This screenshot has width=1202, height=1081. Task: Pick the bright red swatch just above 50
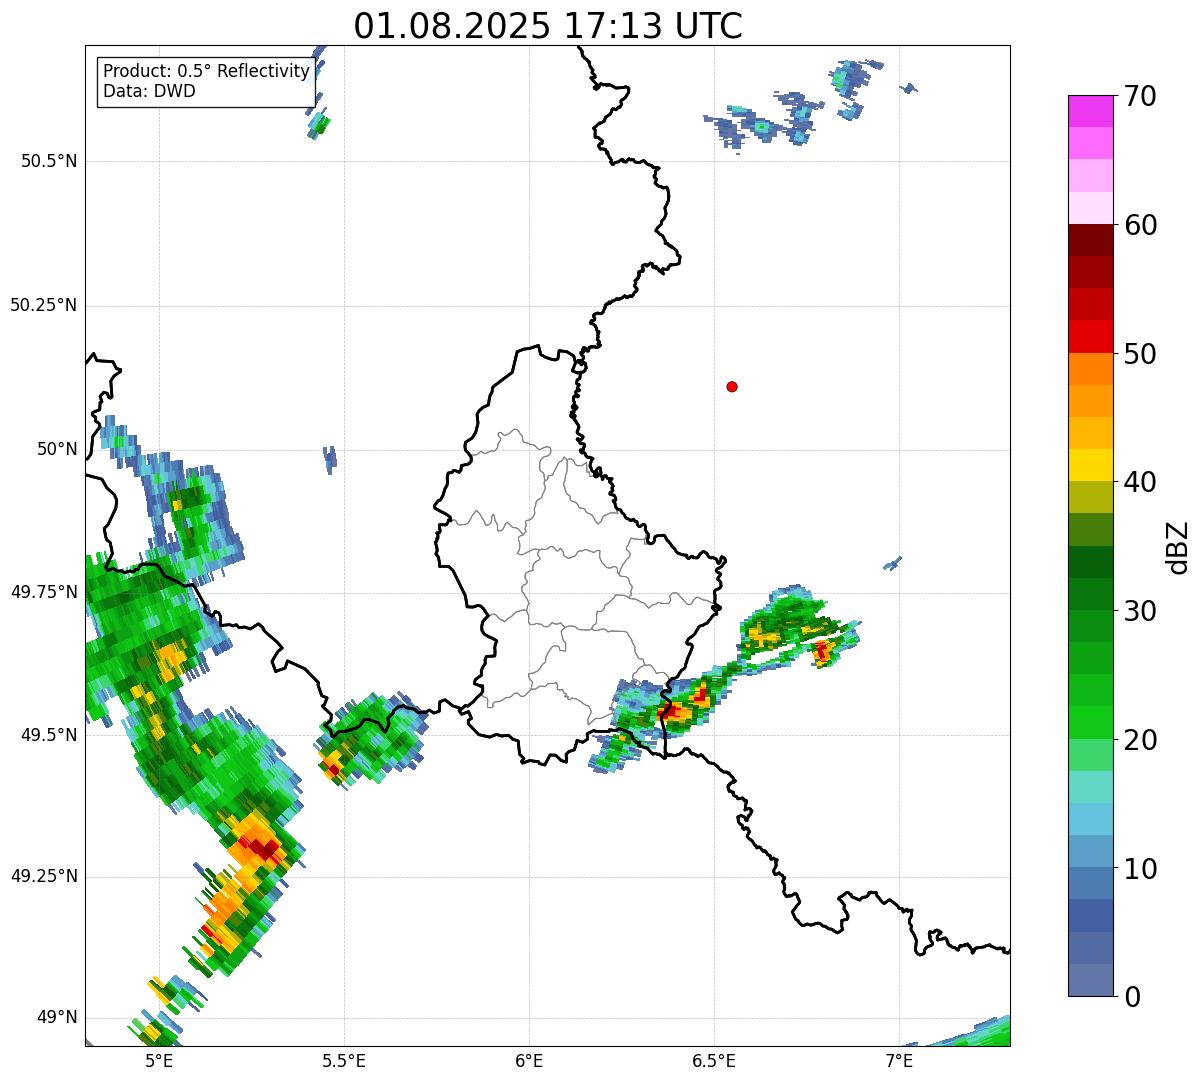coord(1091,337)
